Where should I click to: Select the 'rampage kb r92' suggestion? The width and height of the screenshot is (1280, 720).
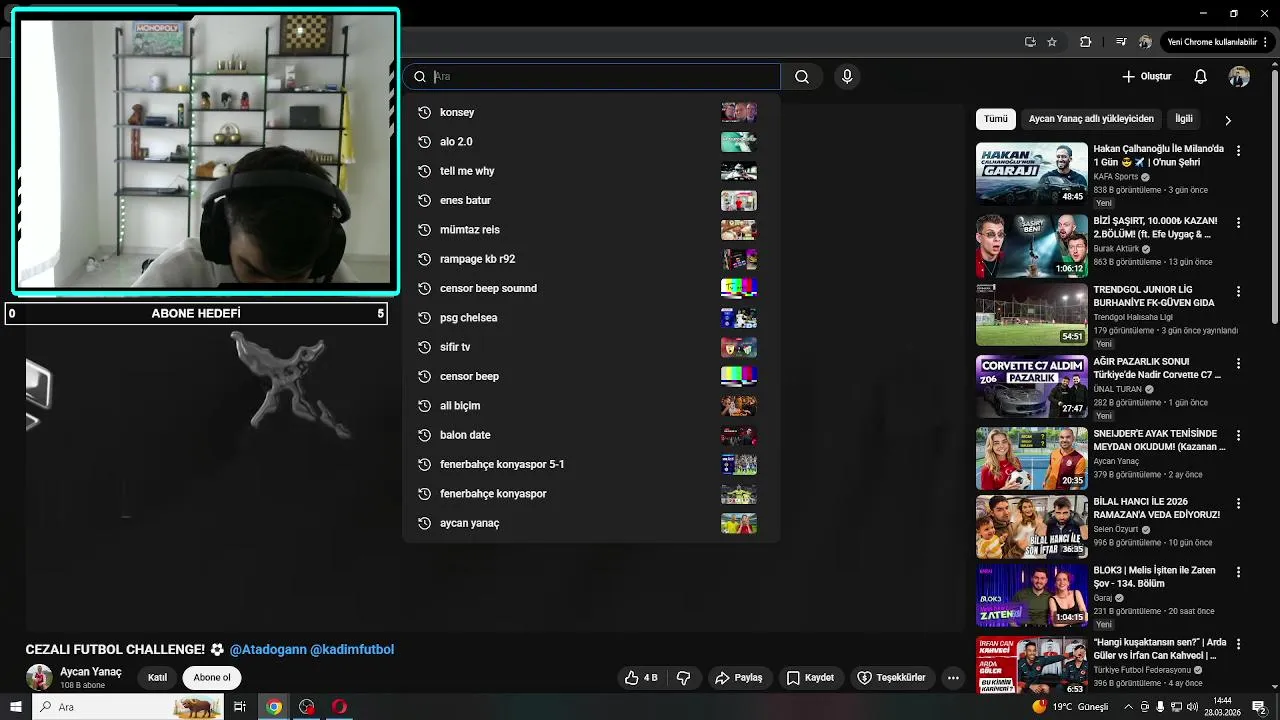pos(591,259)
